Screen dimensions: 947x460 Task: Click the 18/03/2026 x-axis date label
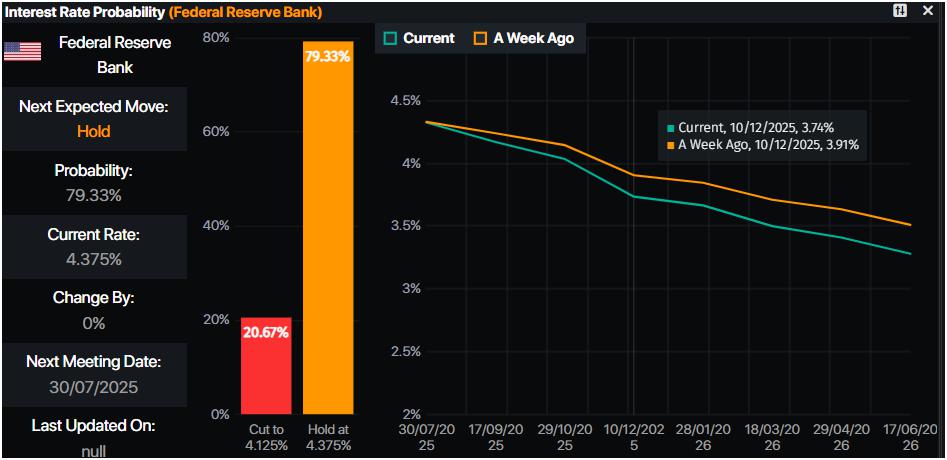point(771,436)
